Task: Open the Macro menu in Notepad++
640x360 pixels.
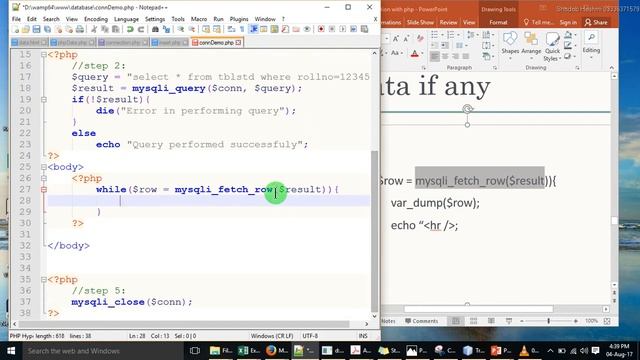Action: click(x=199, y=19)
